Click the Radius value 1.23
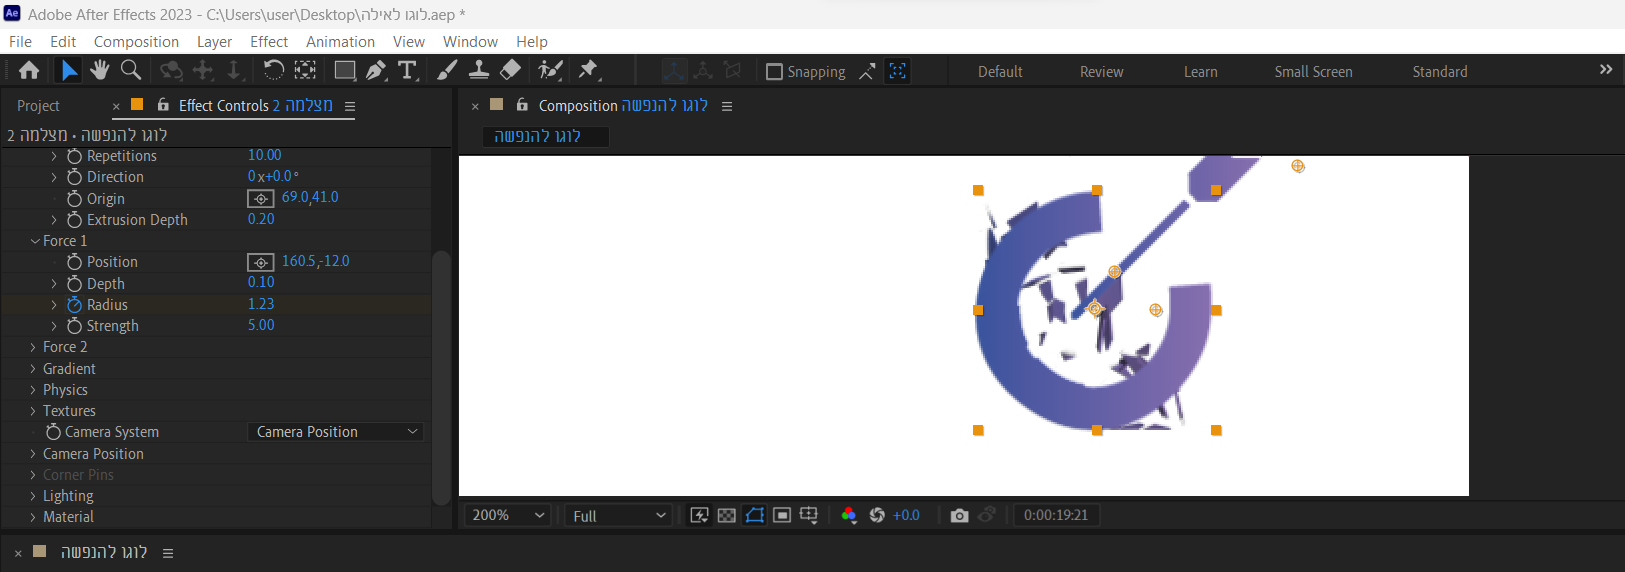This screenshot has width=1625, height=572. (261, 304)
